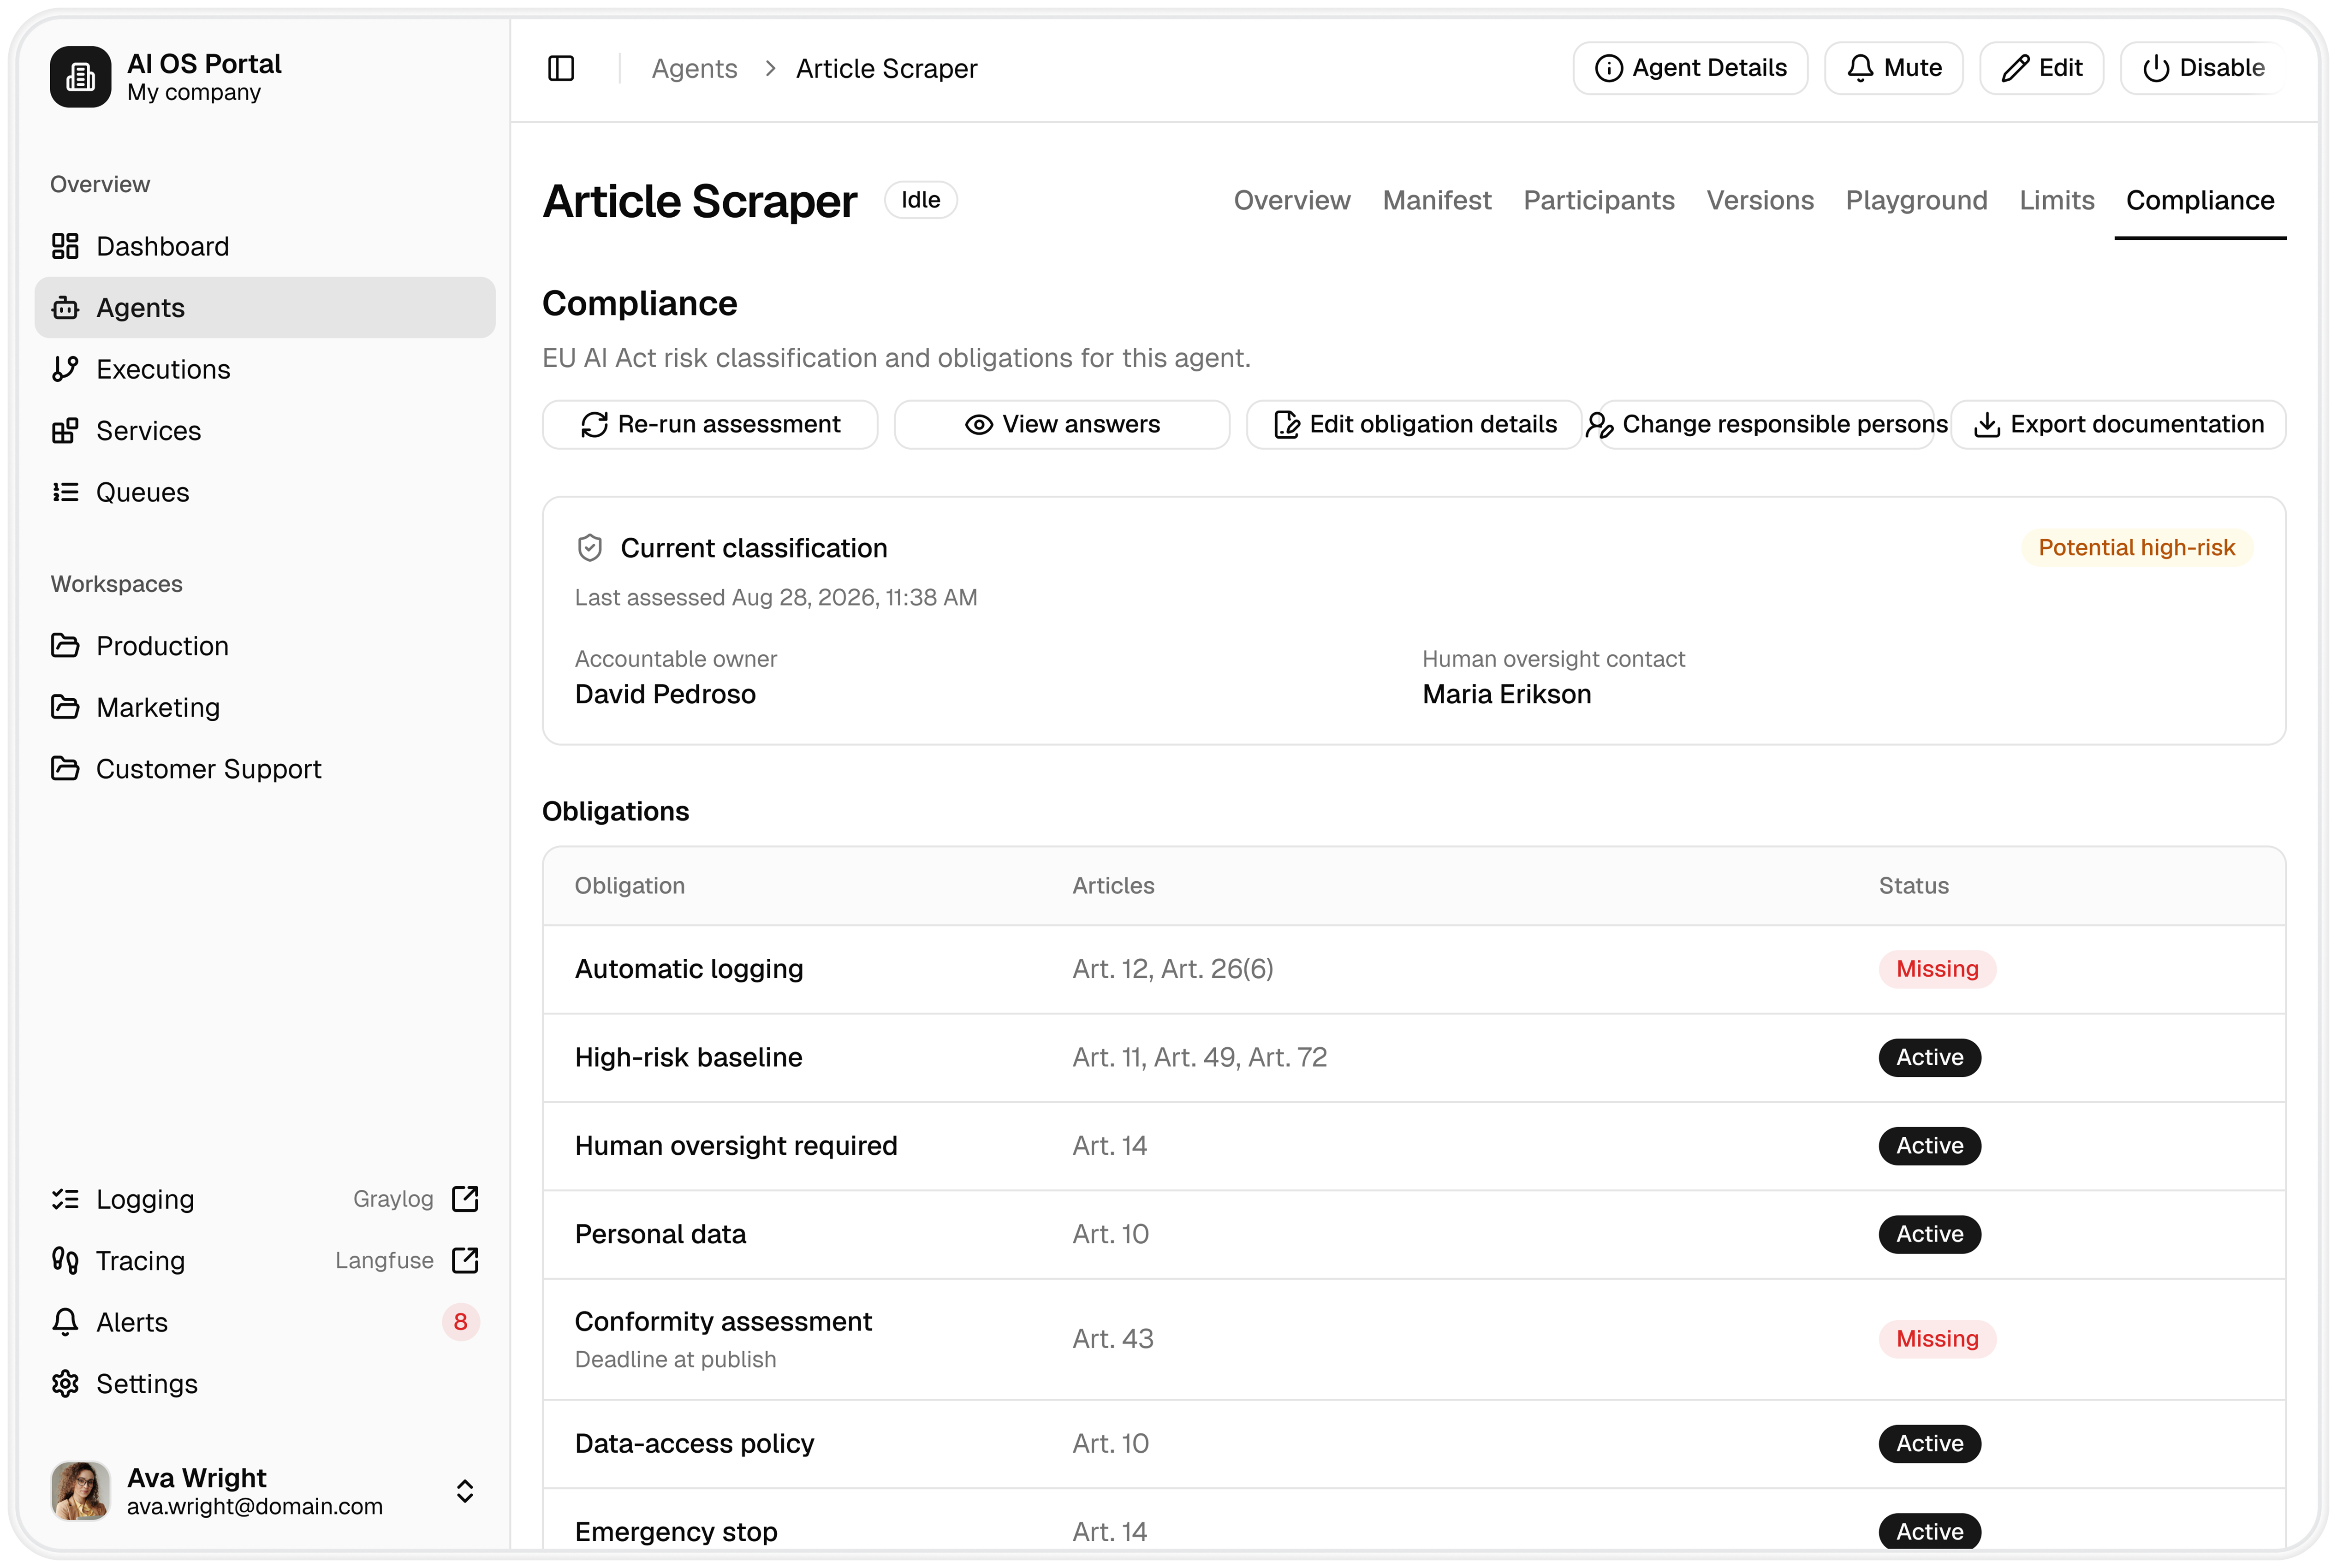Click Missing status for Automatic logging
This screenshot has height=1568, width=2337.
(x=1936, y=969)
